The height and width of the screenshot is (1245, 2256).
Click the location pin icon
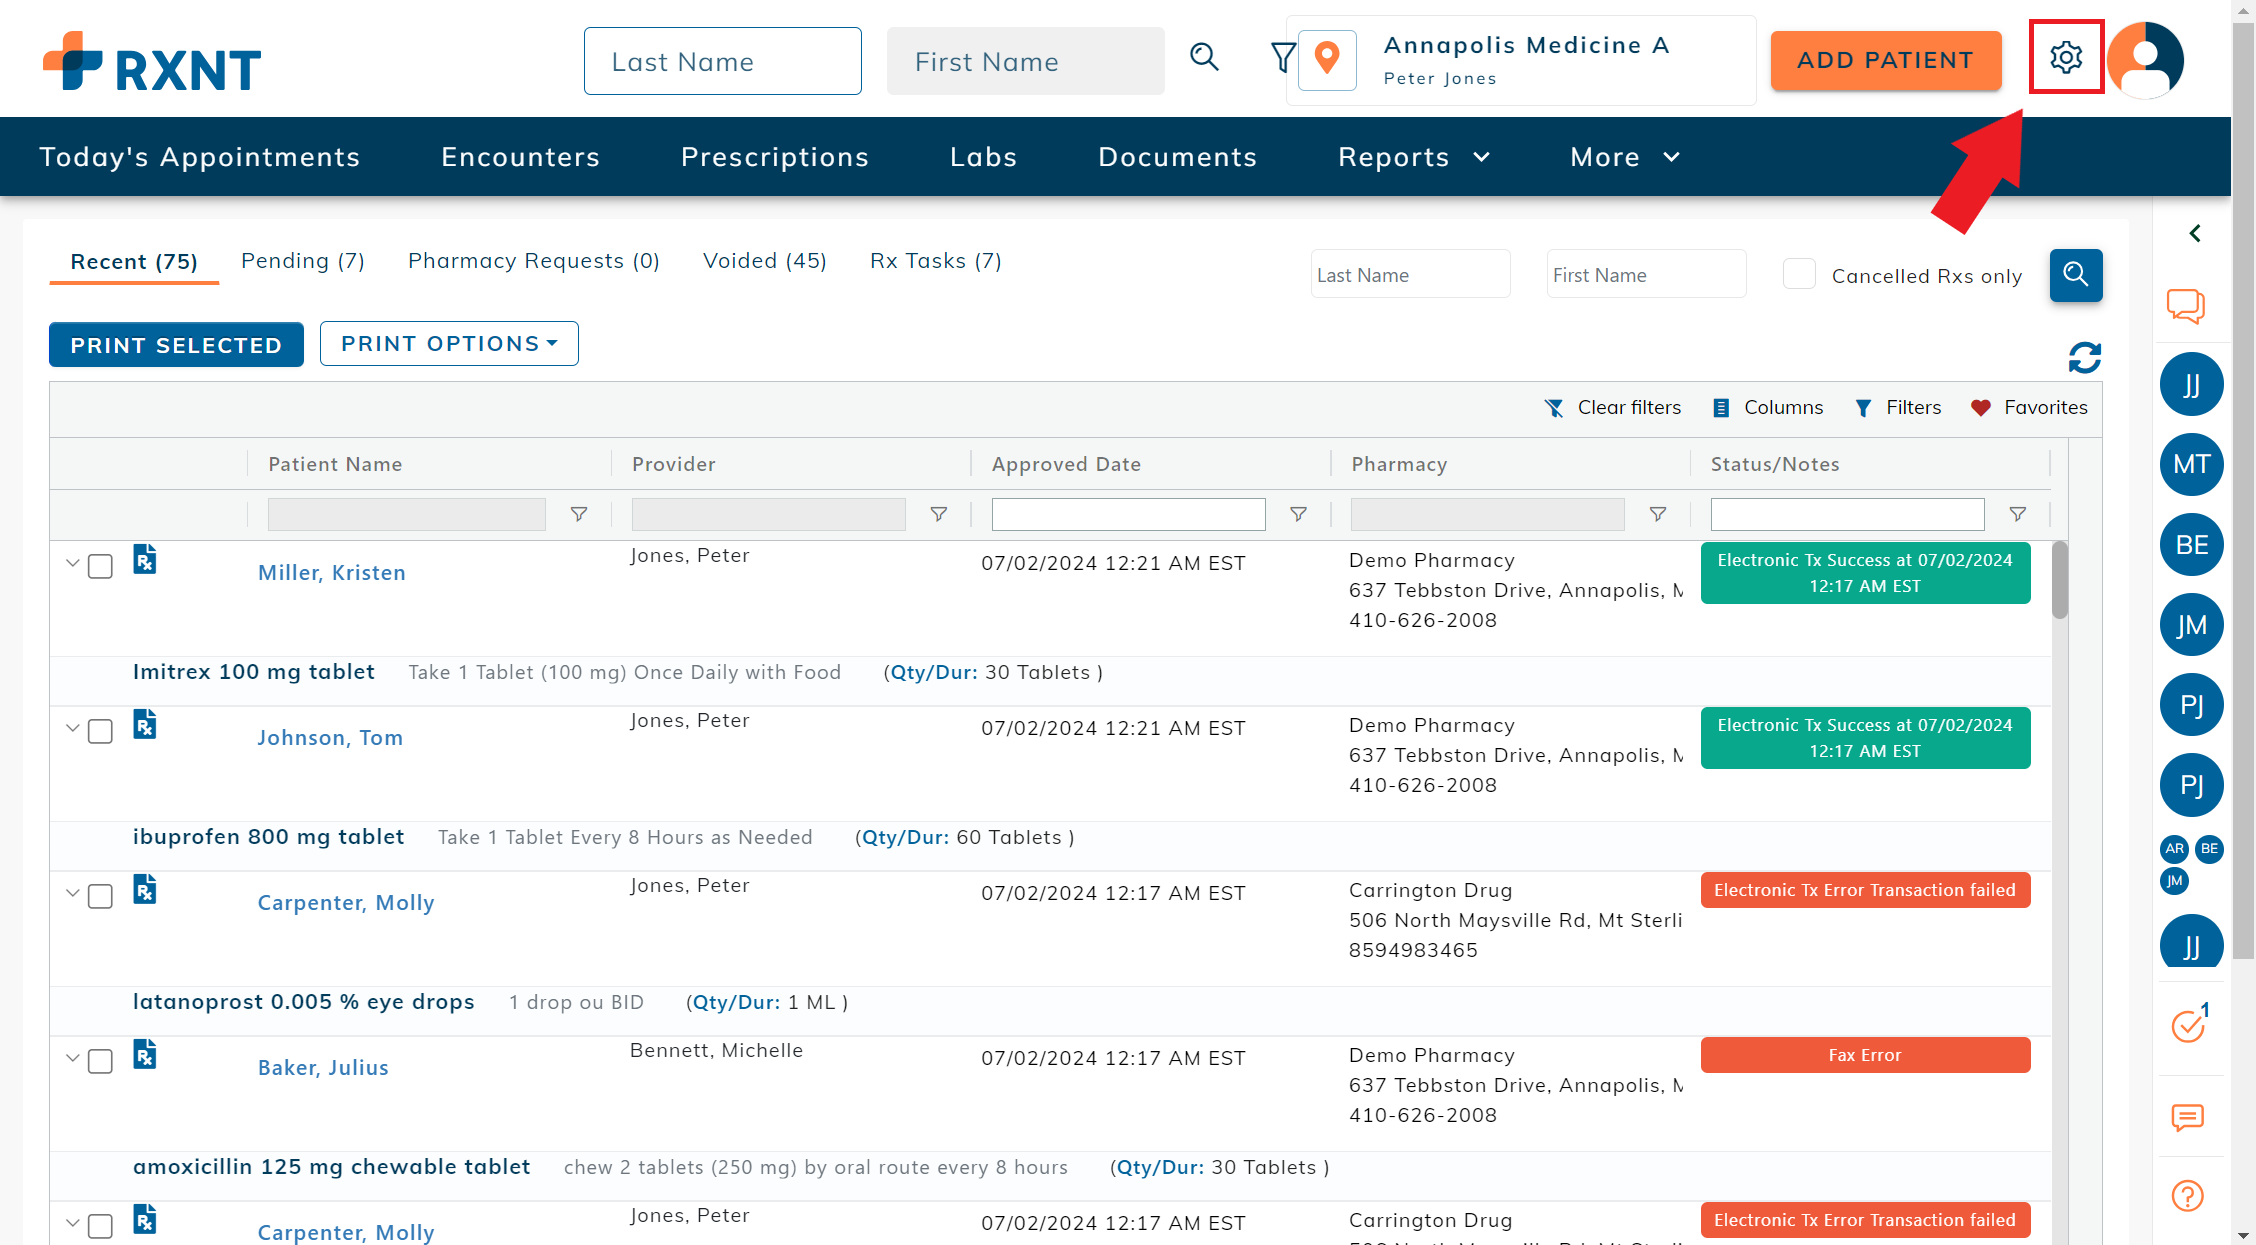[x=1327, y=60]
